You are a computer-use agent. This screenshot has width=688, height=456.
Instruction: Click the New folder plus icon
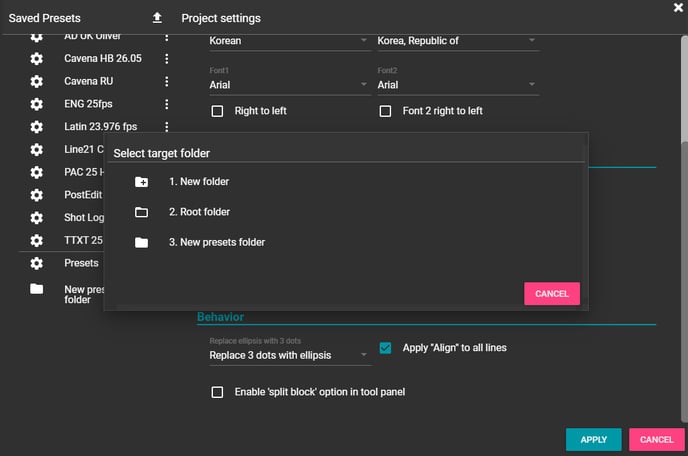(142, 182)
